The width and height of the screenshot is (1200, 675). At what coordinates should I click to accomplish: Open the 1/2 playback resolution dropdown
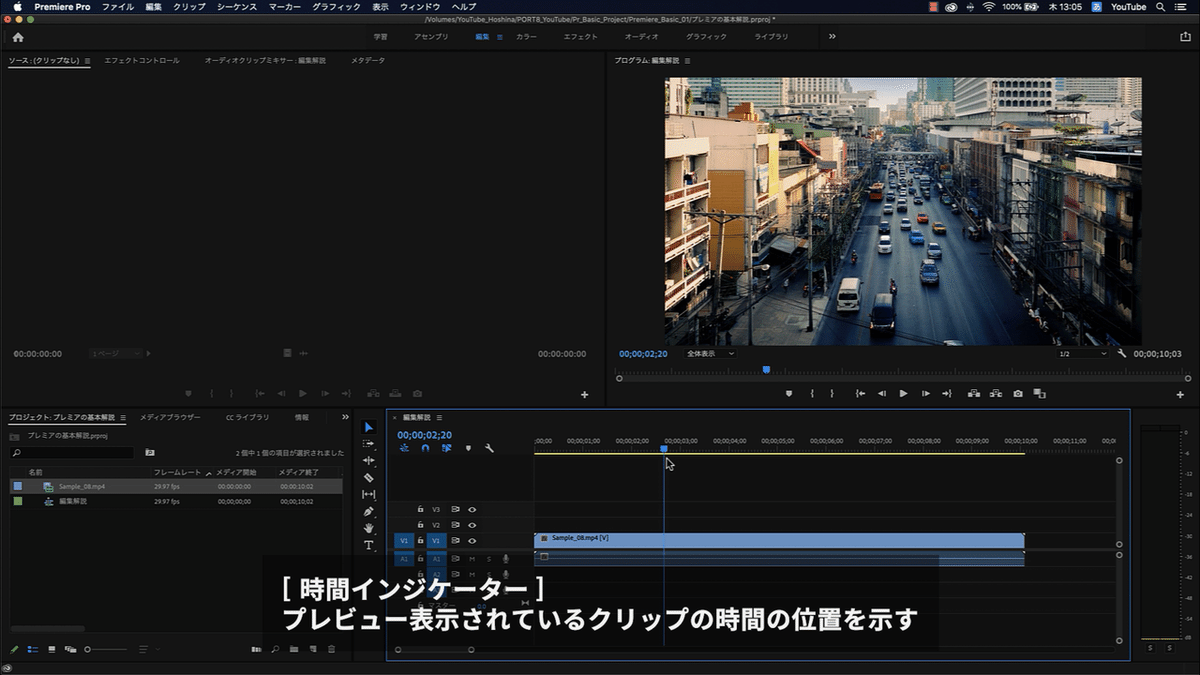click(x=1082, y=354)
